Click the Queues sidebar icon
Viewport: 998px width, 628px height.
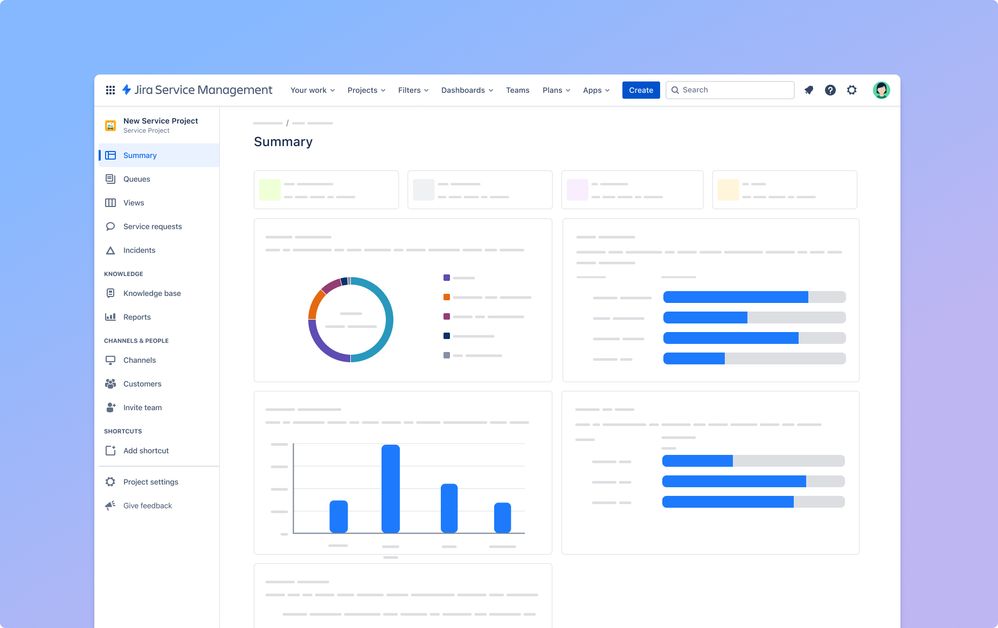coord(110,179)
